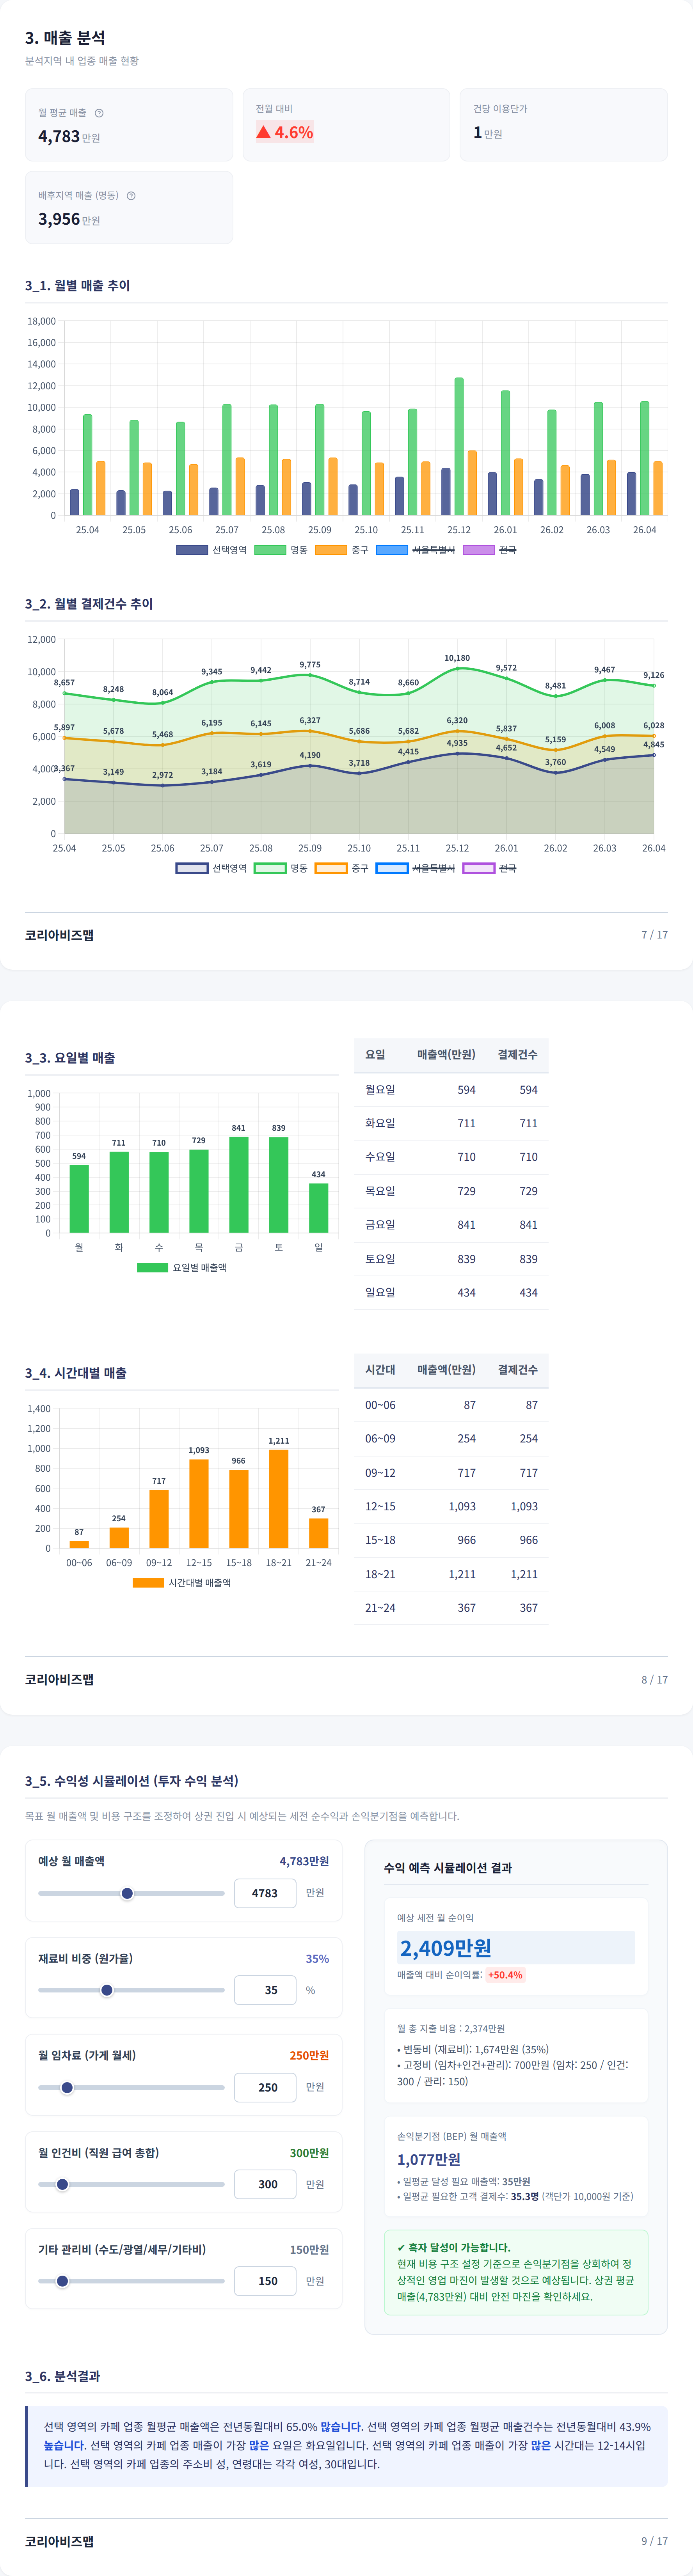The image size is (693, 2576).
Task: Click the 월 인건비 slider handle
Action: [62, 2184]
